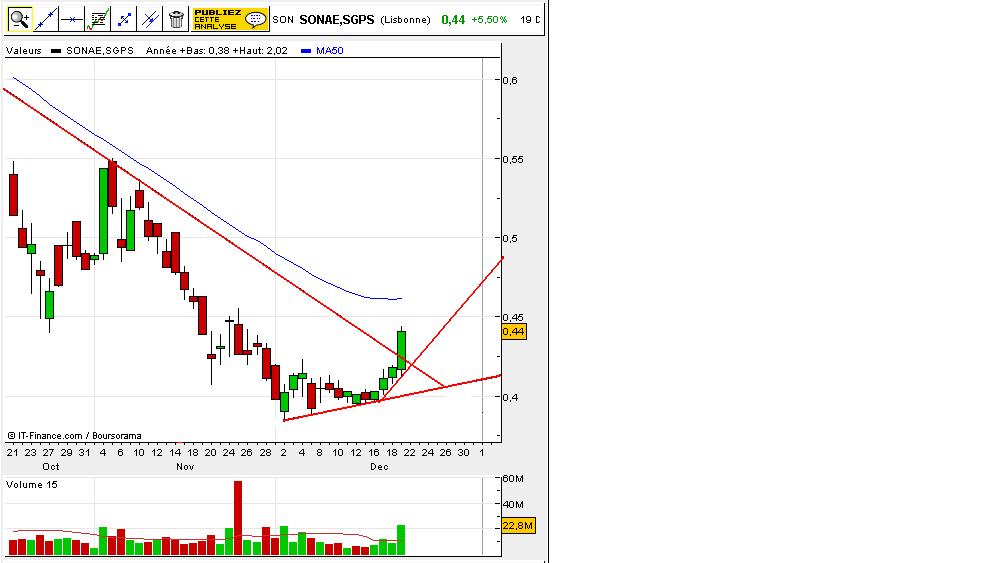This screenshot has height=563, width=997.
Task: Click the 40M volume axis label
Action: click(513, 504)
